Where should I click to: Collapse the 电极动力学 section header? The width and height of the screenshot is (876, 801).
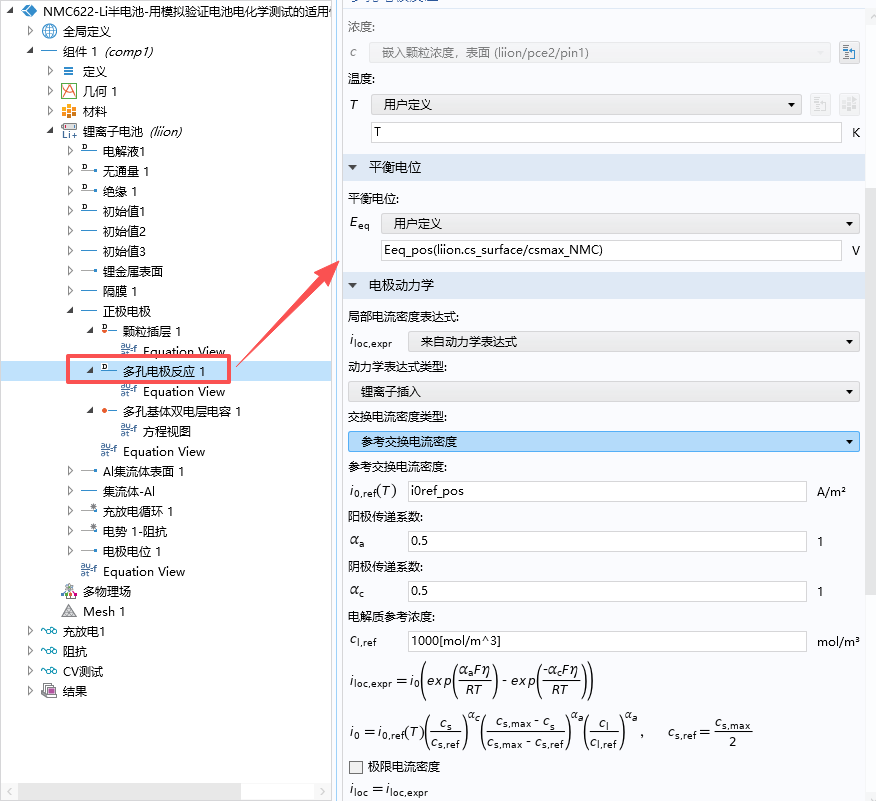pyautogui.click(x=352, y=285)
